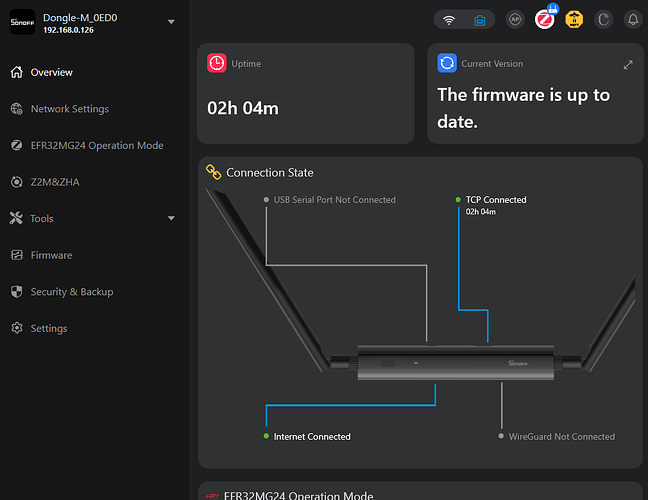Click the blue firmware refresh icon
Image resolution: width=648 pixels, height=500 pixels.
[x=447, y=63]
